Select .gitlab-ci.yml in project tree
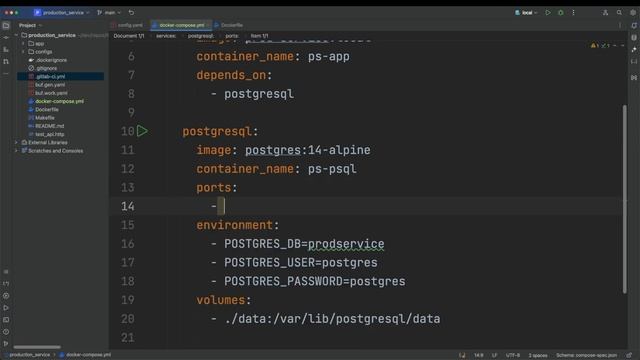This screenshot has width=640, height=360. point(60,76)
